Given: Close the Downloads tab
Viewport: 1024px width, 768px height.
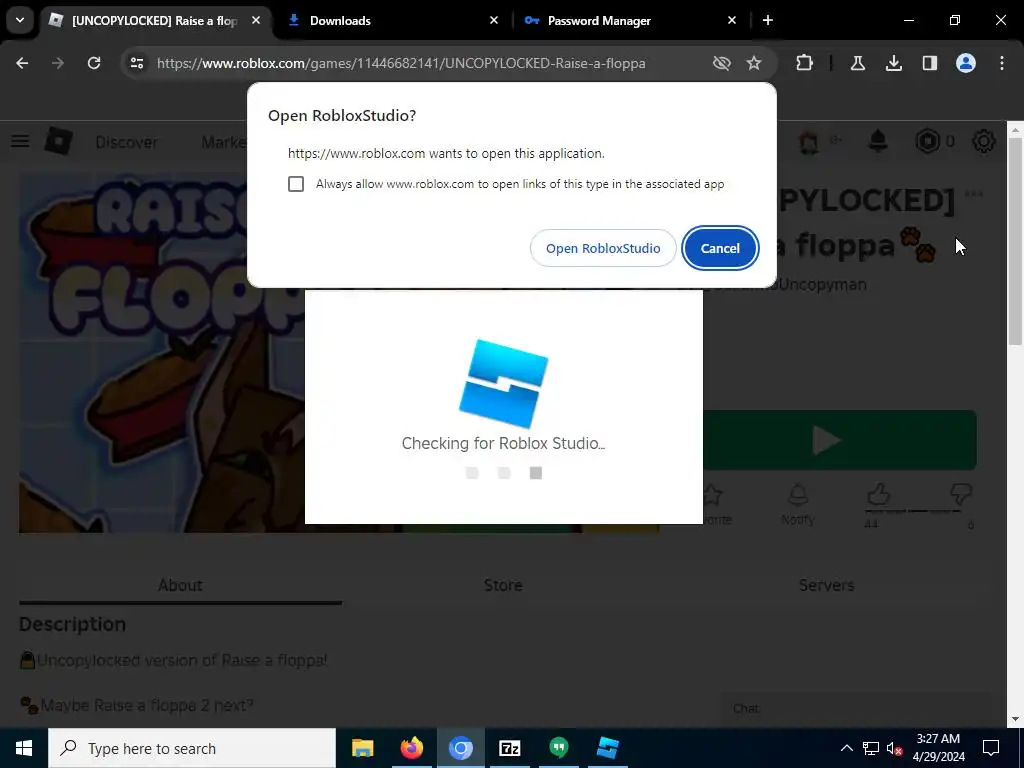Looking at the screenshot, I should pos(494,20).
